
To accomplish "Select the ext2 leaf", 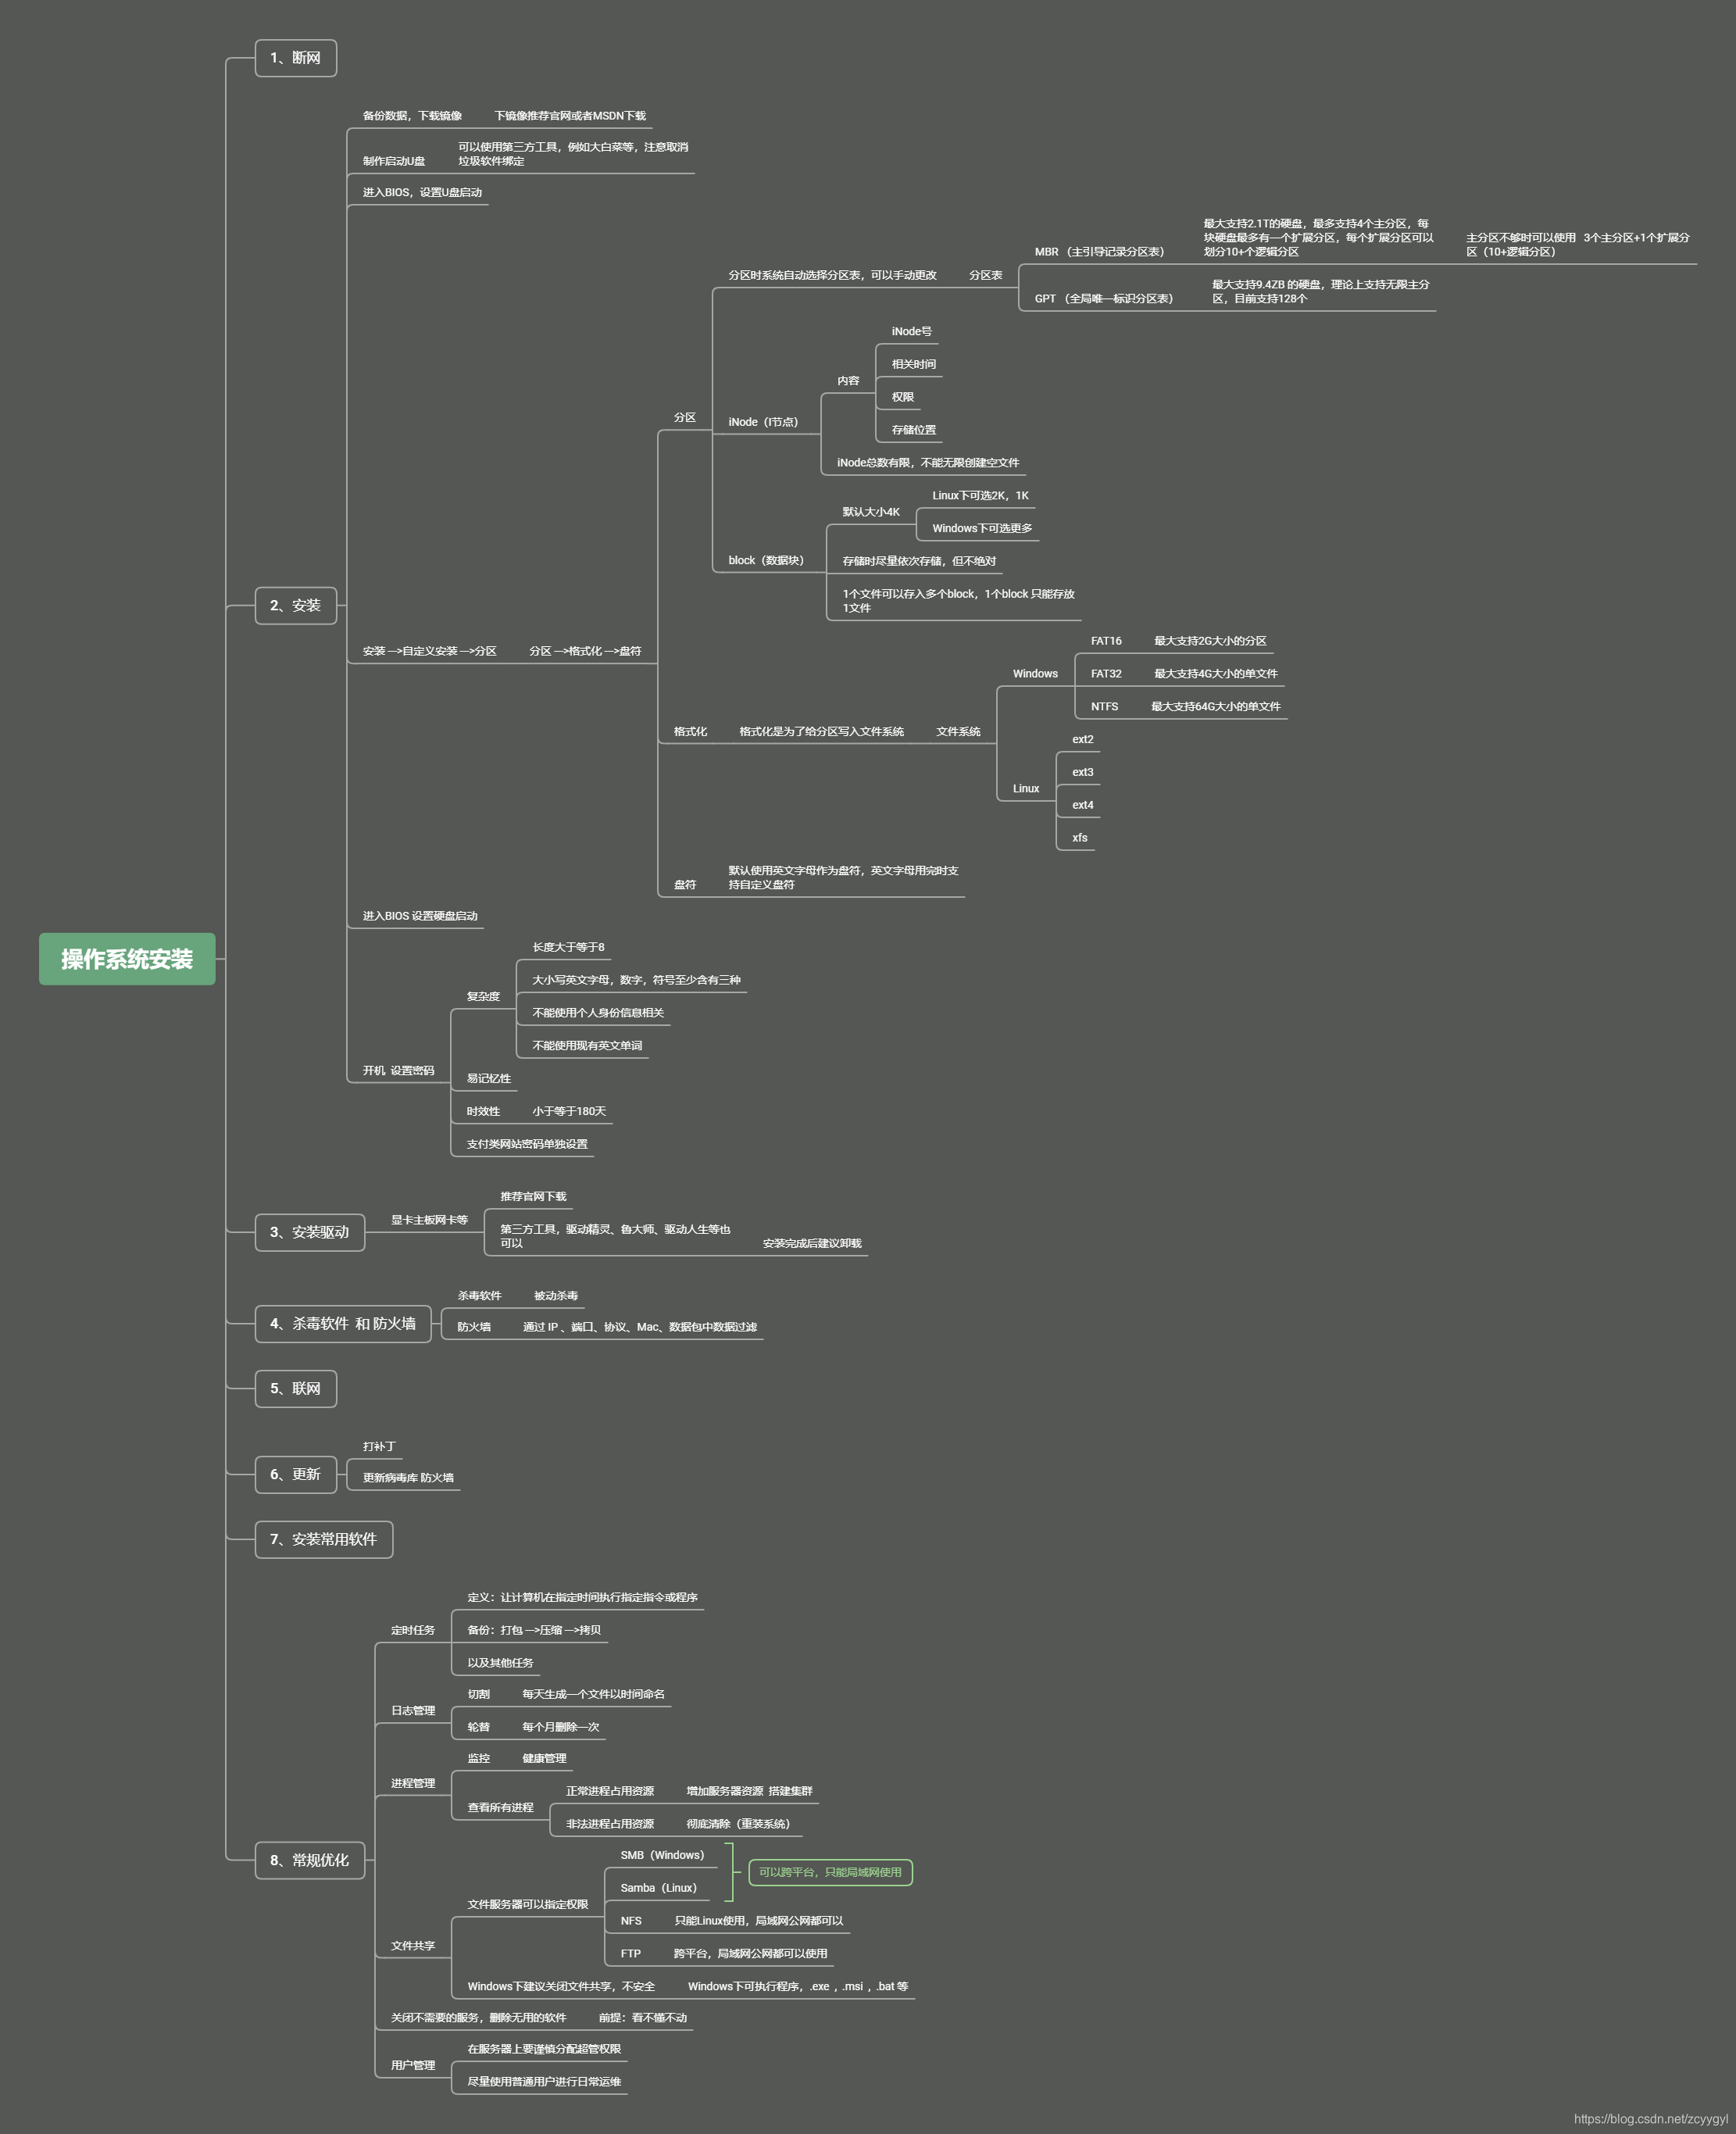I will pos(1082,739).
